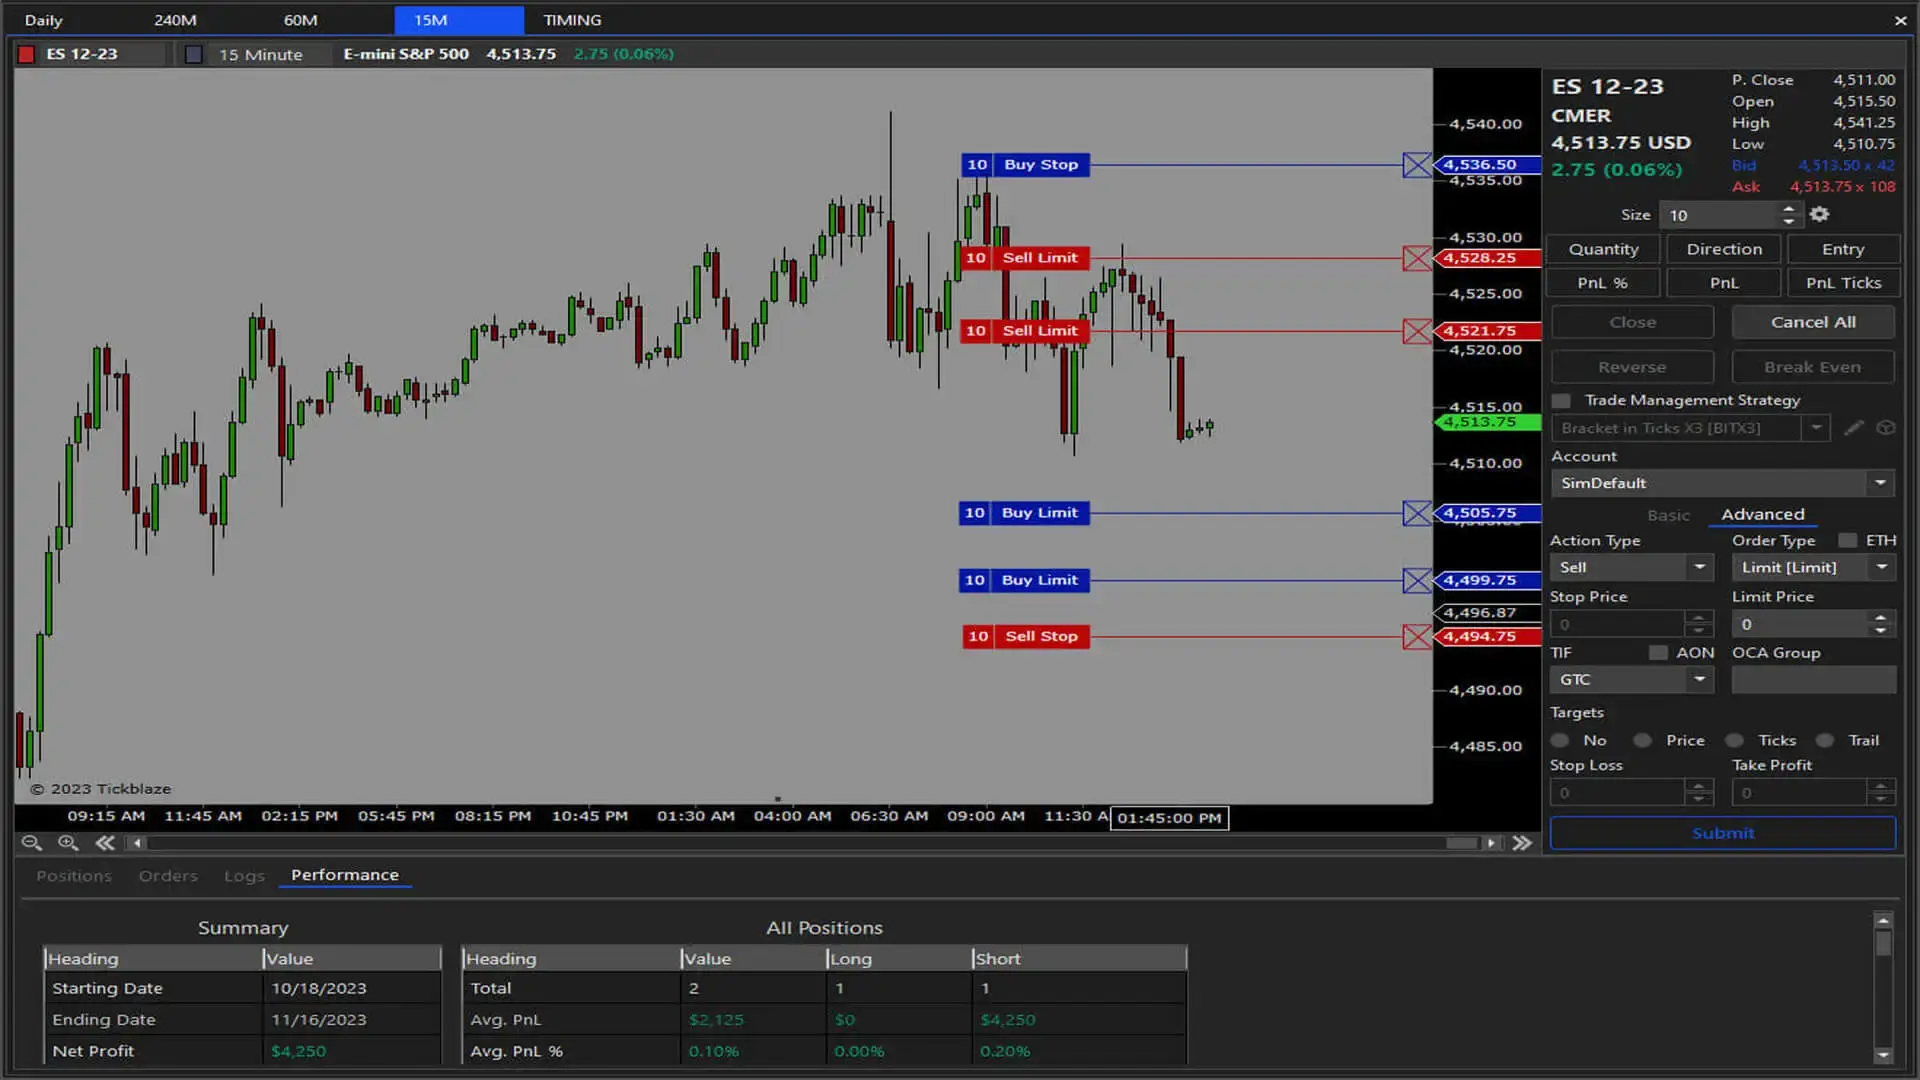Switch to the 240M timeframe tab
This screenshot has height=1080, width=1920.
[x=175, y=20]
